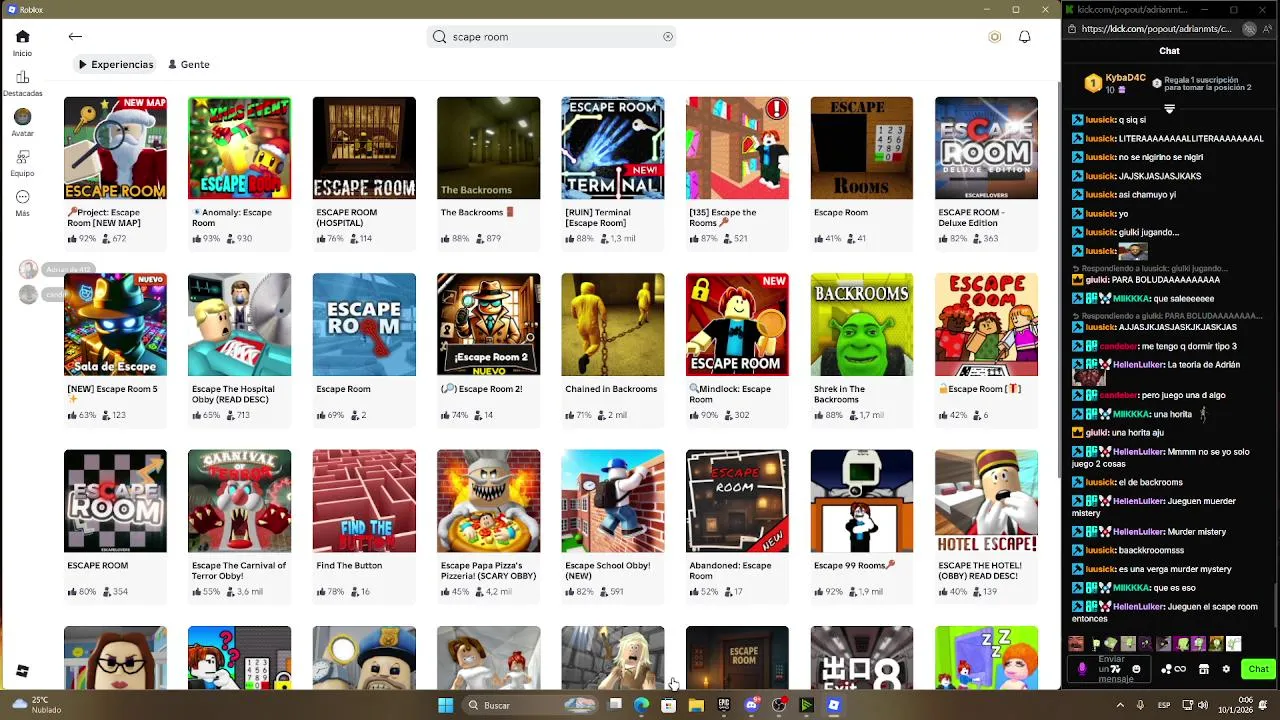The image size is (1280, 720).
Task: Open emoji picker in Kick chat
Action: (1136, 669)
